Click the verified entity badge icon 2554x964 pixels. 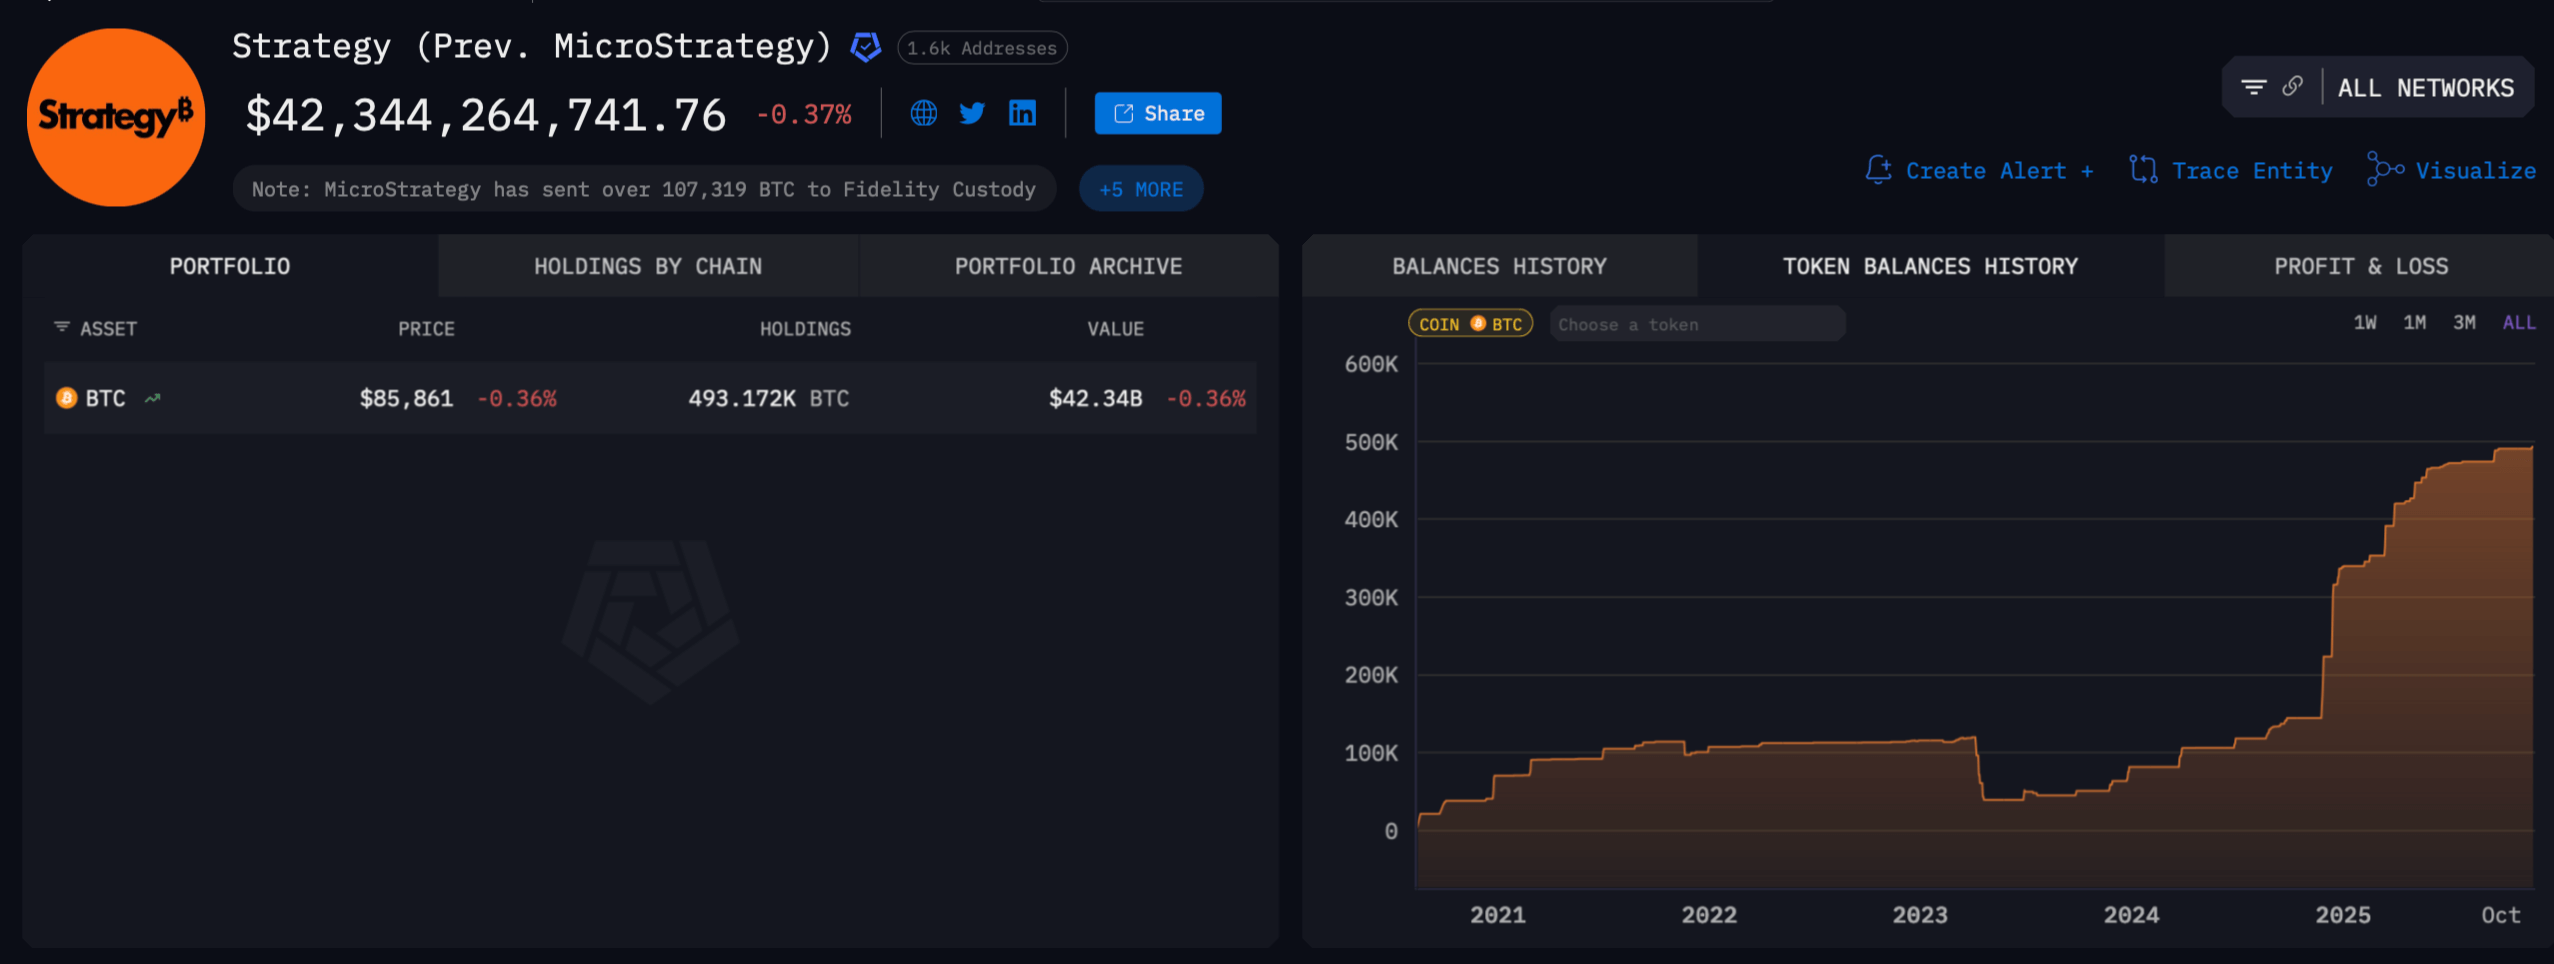click(x=865, y=47)
